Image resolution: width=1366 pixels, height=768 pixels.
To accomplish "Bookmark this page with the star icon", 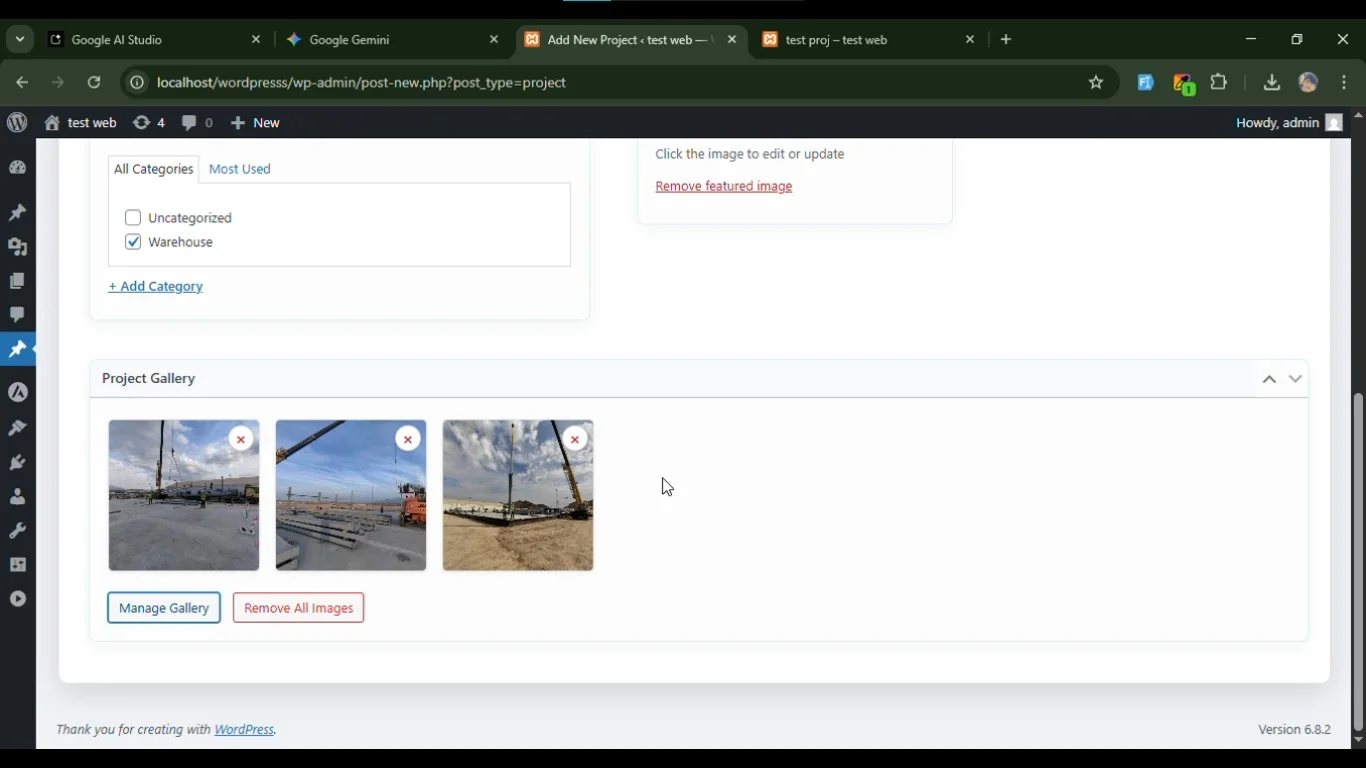I will (1096, 83).
